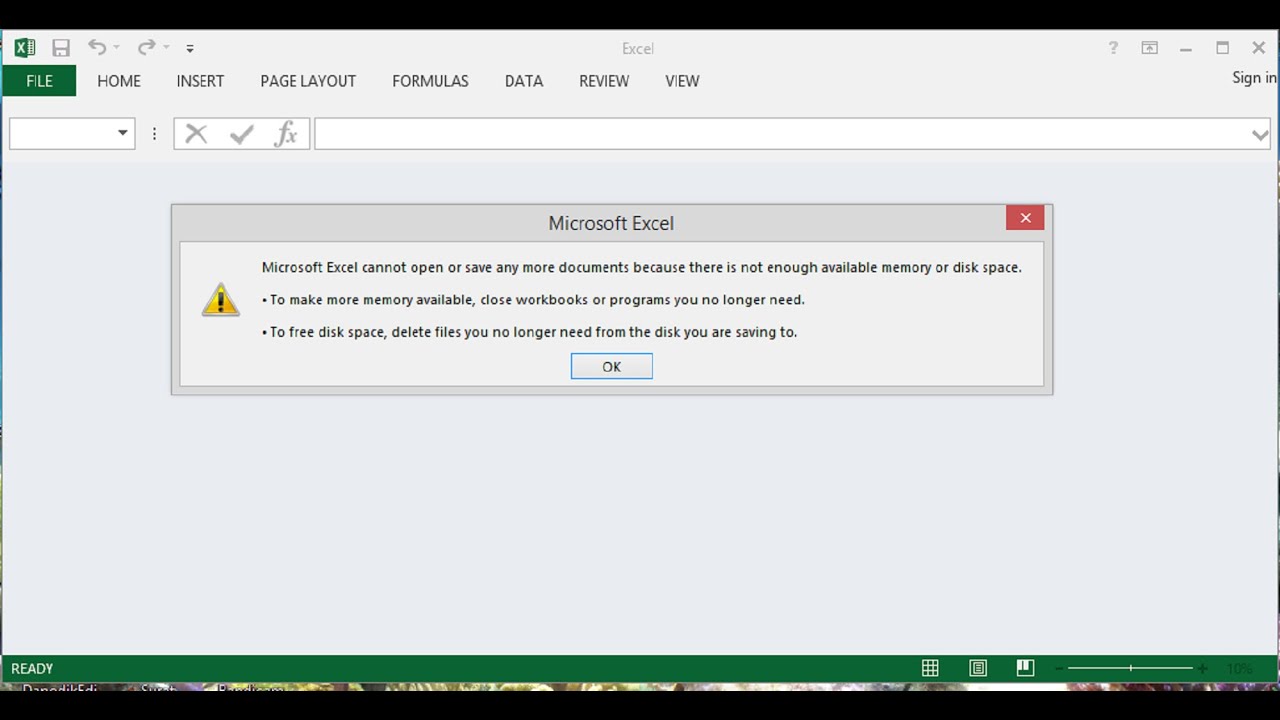Click inside the formula bar input
1280x720 pixels.
(783, 134)
